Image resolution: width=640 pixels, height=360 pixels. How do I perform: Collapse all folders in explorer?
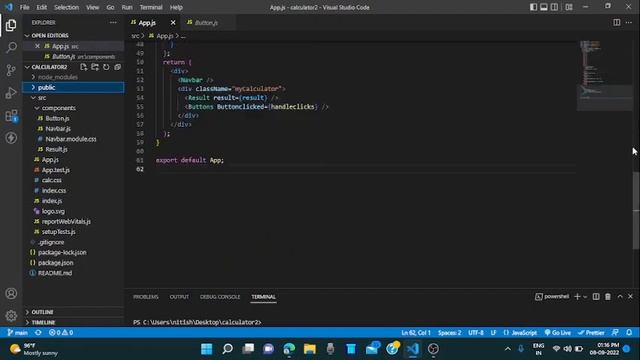click(118, 67)
